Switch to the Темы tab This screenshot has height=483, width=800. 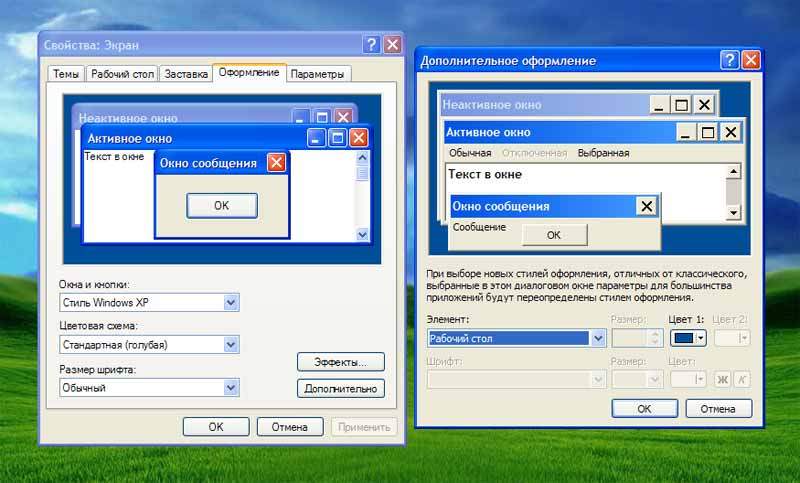click(66, 74)
